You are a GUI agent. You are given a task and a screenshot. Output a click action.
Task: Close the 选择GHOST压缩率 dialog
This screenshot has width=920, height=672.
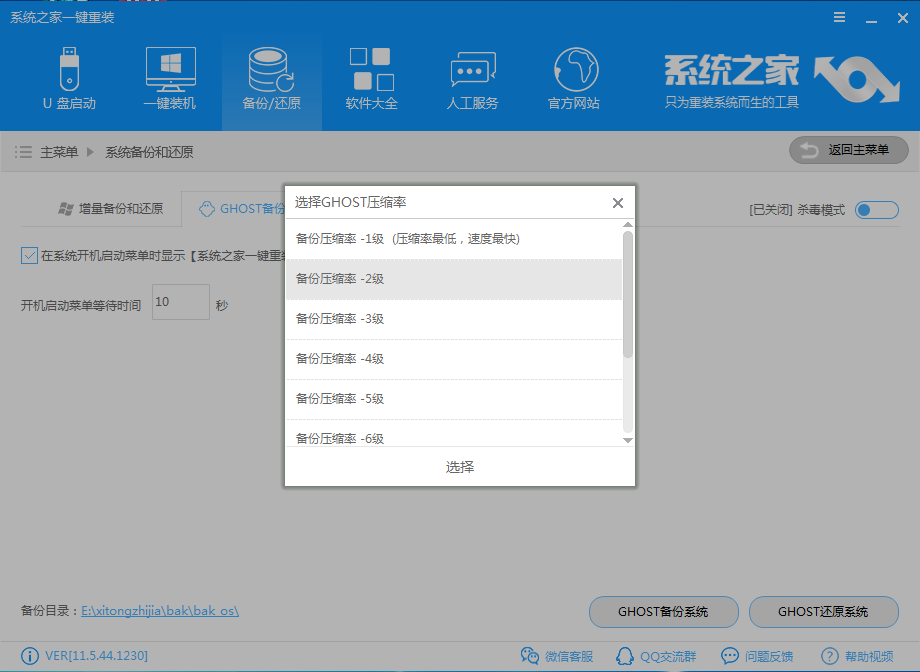(x=618, y=202)
